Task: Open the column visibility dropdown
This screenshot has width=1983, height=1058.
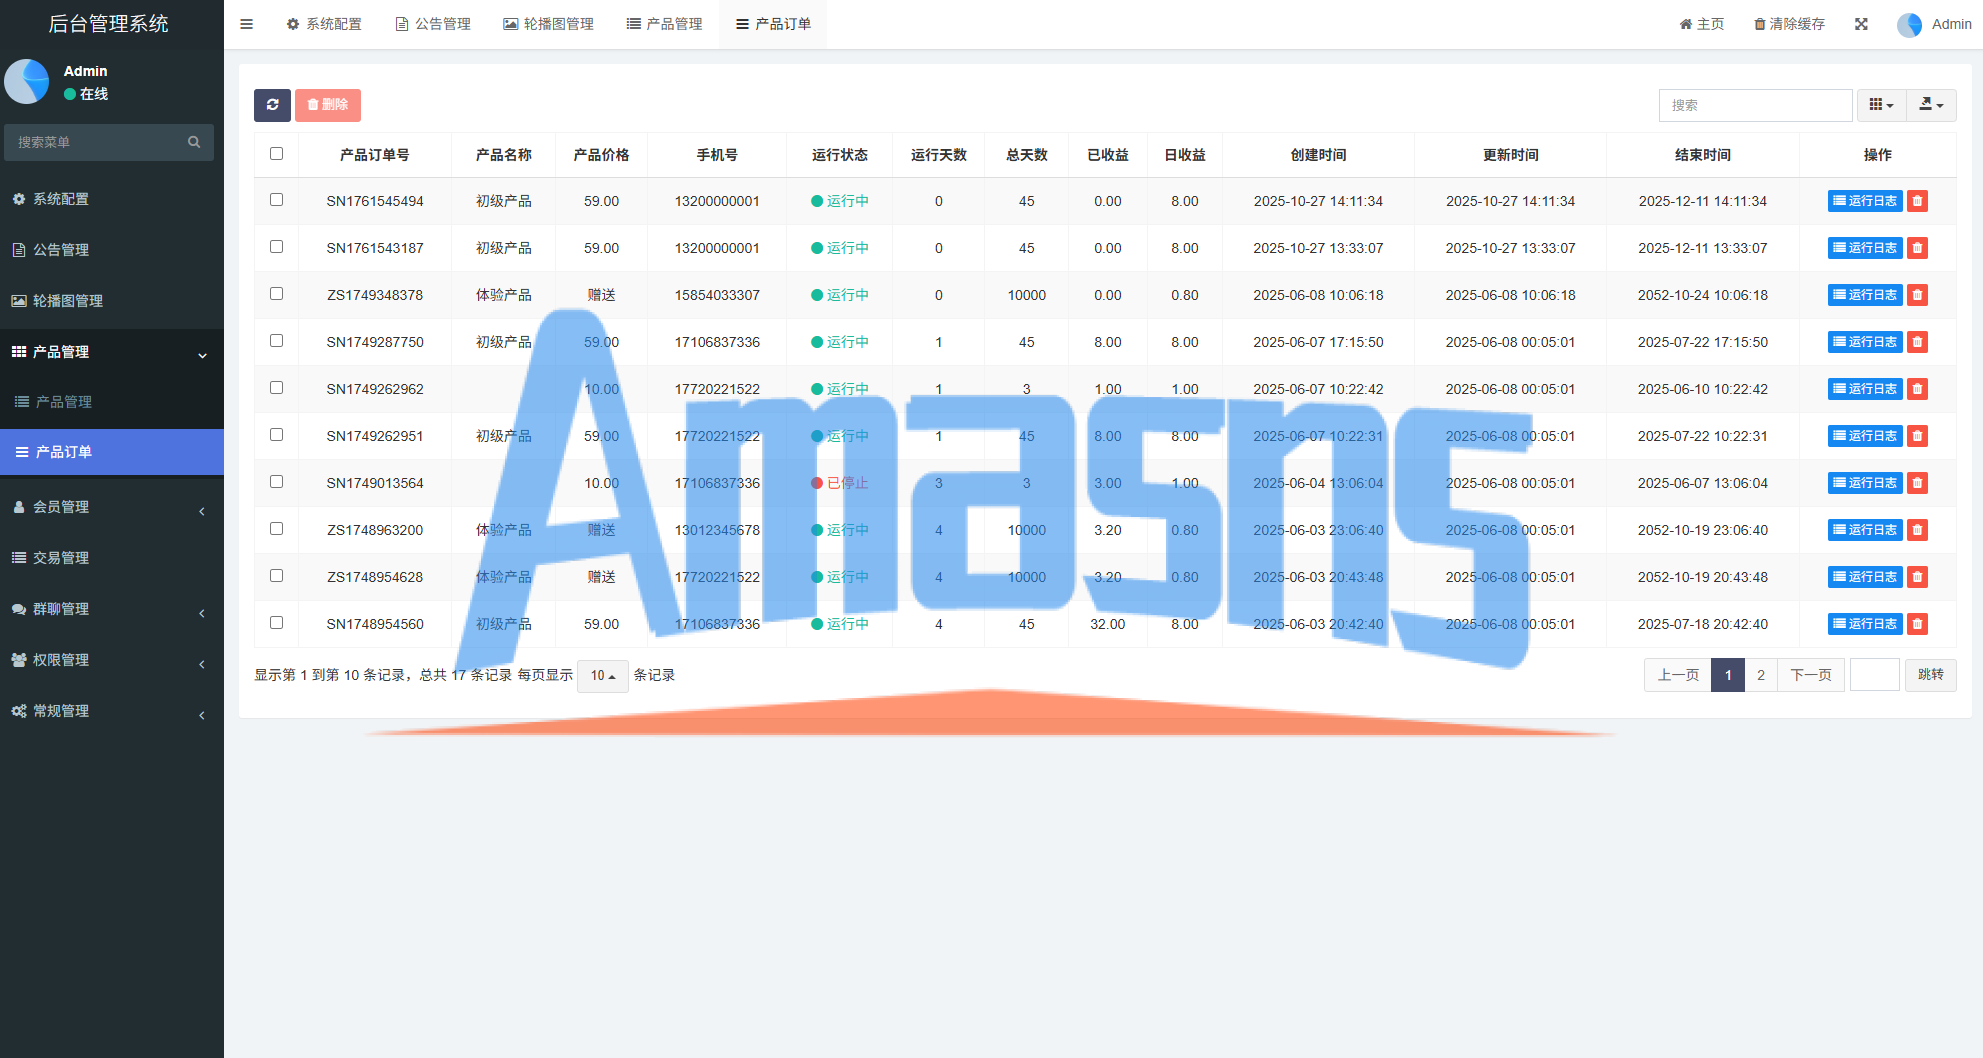Action: click(x=1881, y=105)
